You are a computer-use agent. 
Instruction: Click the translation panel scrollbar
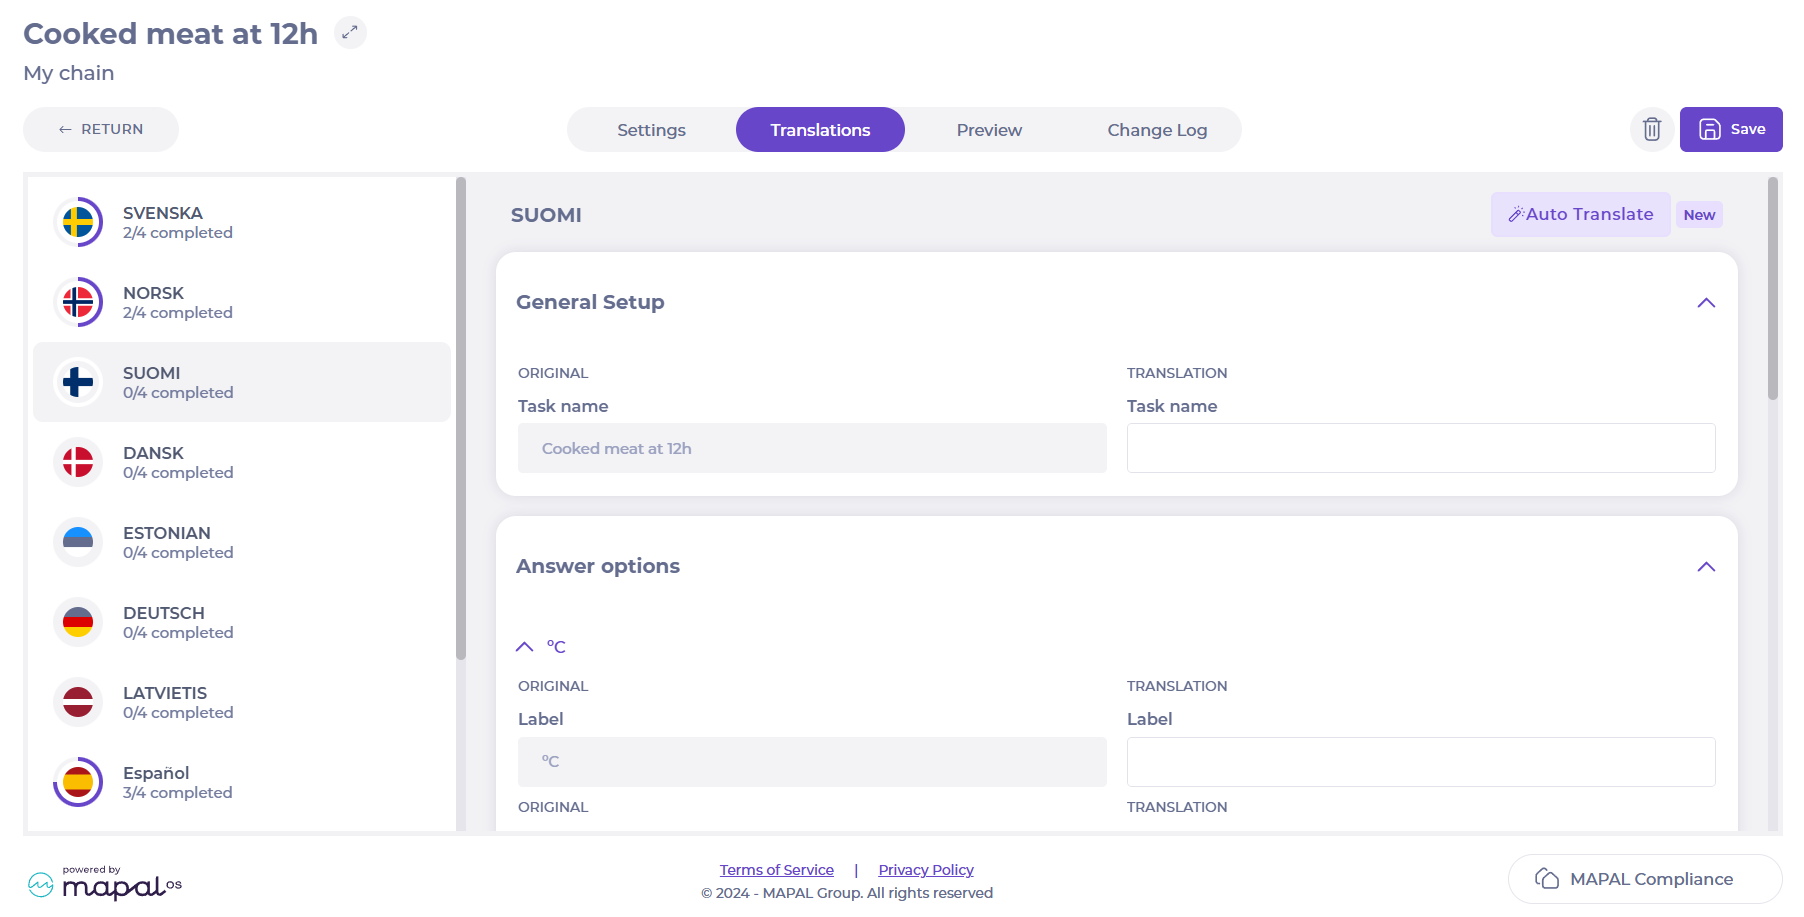1773,288
